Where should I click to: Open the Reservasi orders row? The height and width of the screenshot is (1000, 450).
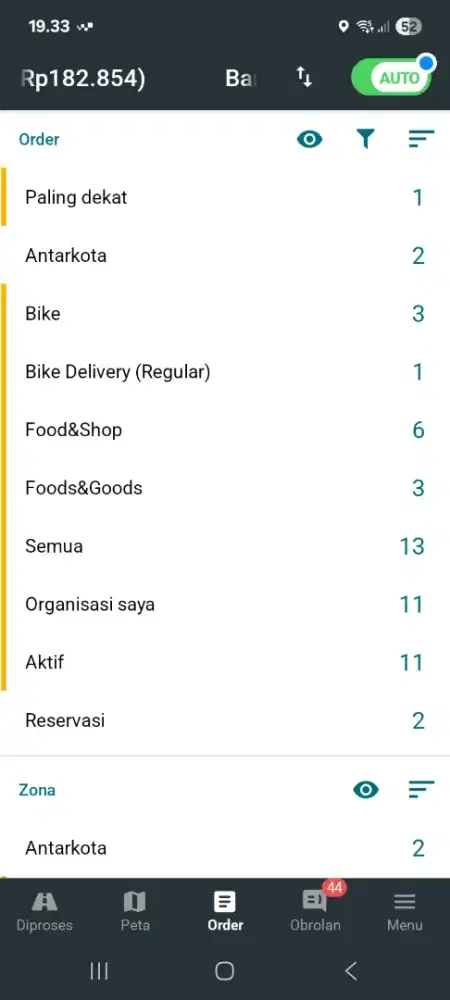[225, 721]
